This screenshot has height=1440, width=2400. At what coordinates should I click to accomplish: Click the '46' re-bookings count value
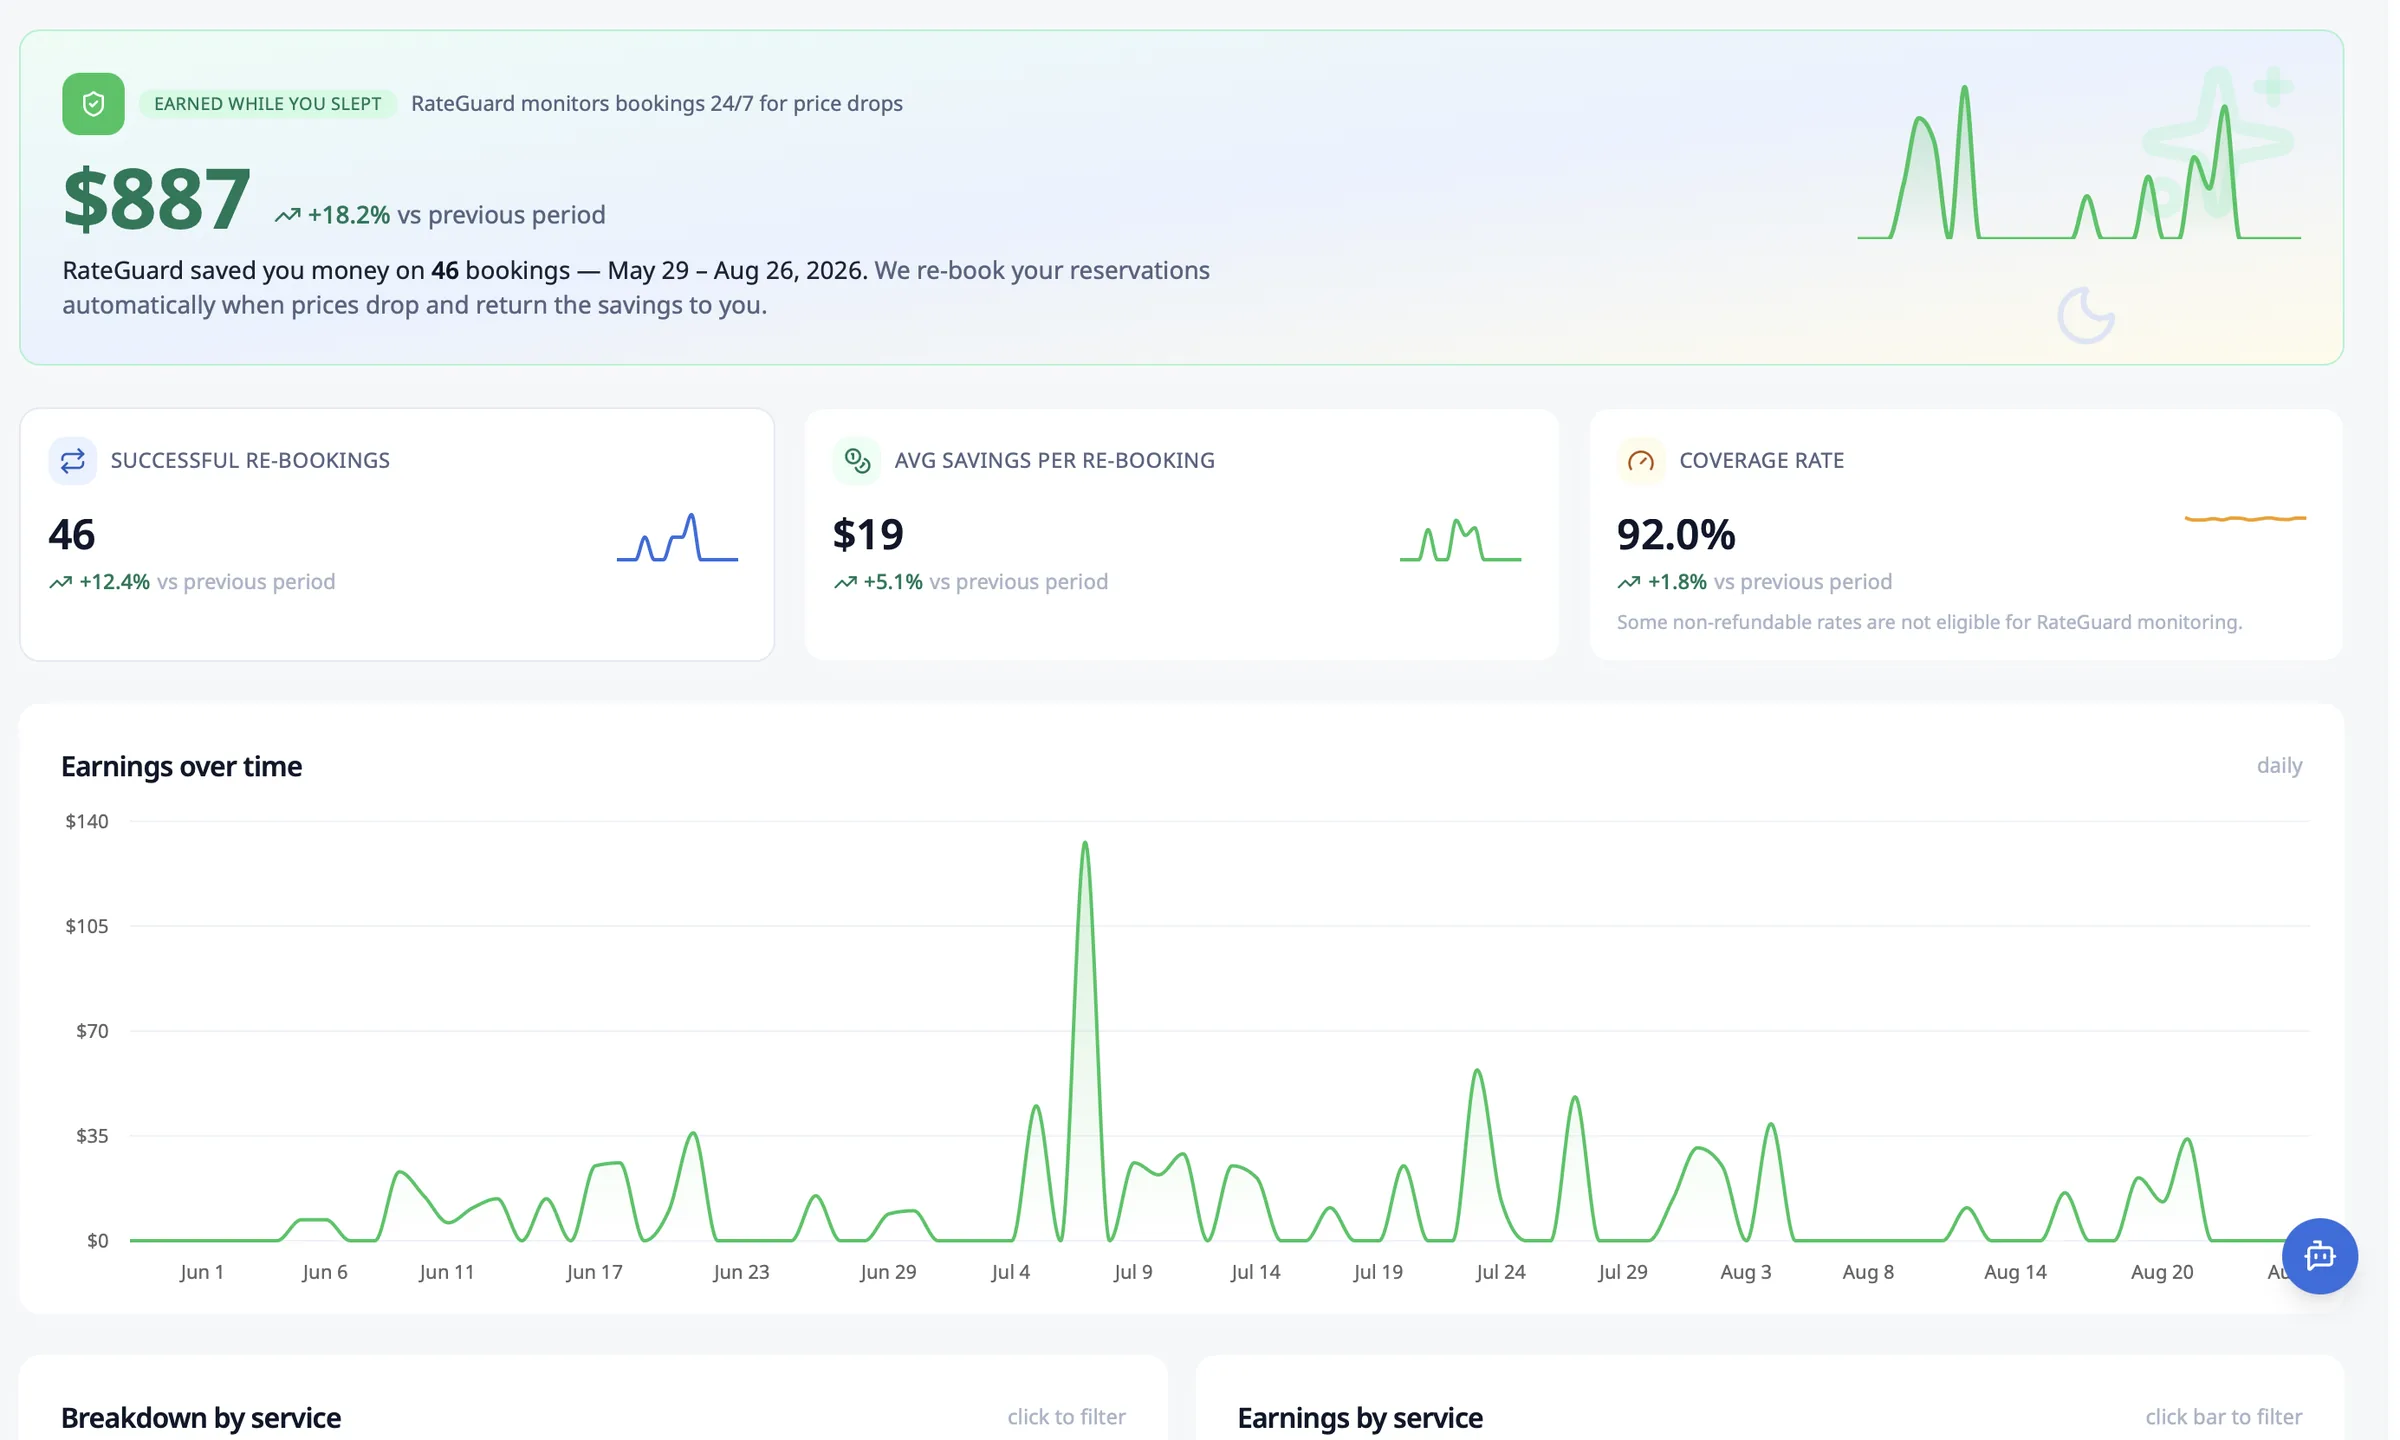click(x=72, y=535)
